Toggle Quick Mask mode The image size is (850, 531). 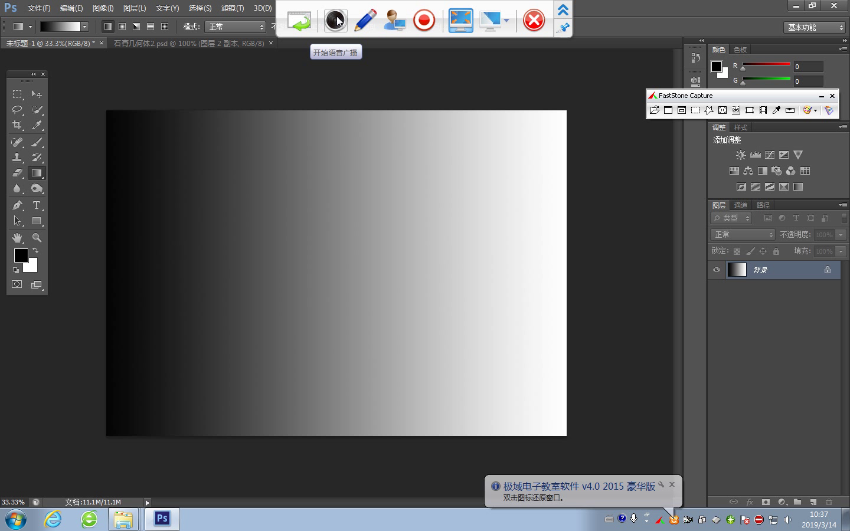click(17, 284)
